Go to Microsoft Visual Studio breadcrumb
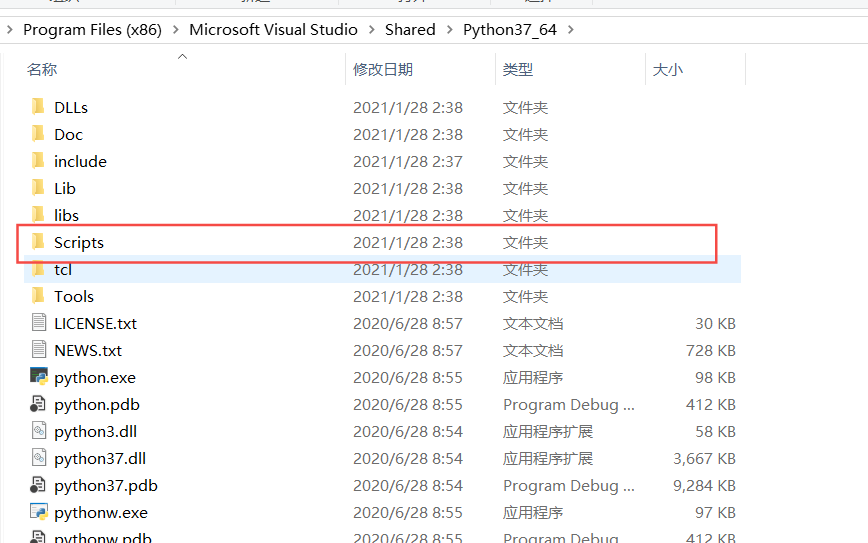 point(273,29)
